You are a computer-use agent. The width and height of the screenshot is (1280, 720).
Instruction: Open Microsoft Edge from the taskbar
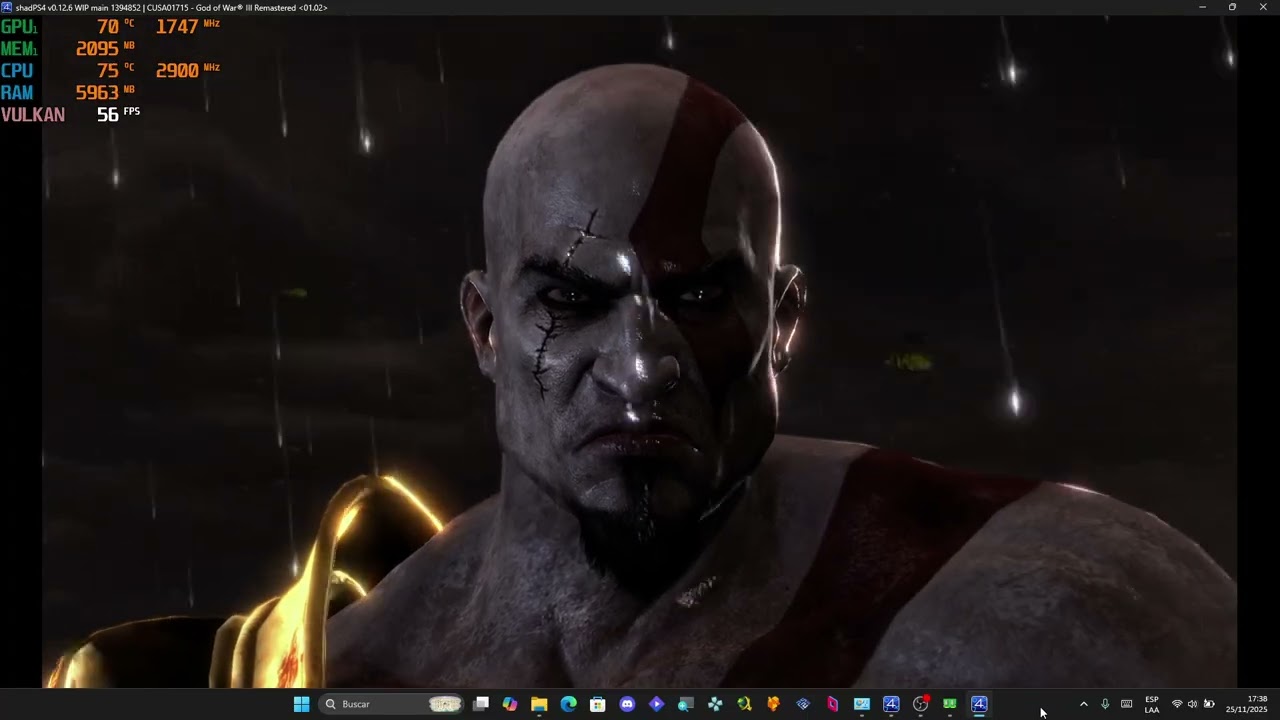coord(568,704)
